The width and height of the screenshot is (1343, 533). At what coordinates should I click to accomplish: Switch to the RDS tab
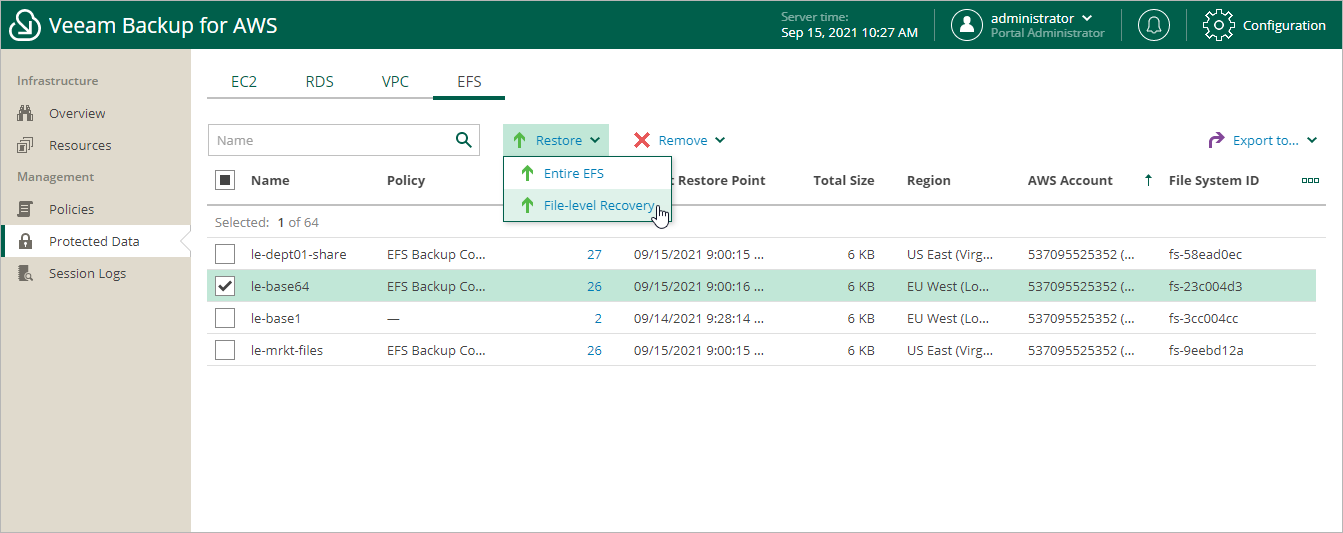[x=320, y=82]
